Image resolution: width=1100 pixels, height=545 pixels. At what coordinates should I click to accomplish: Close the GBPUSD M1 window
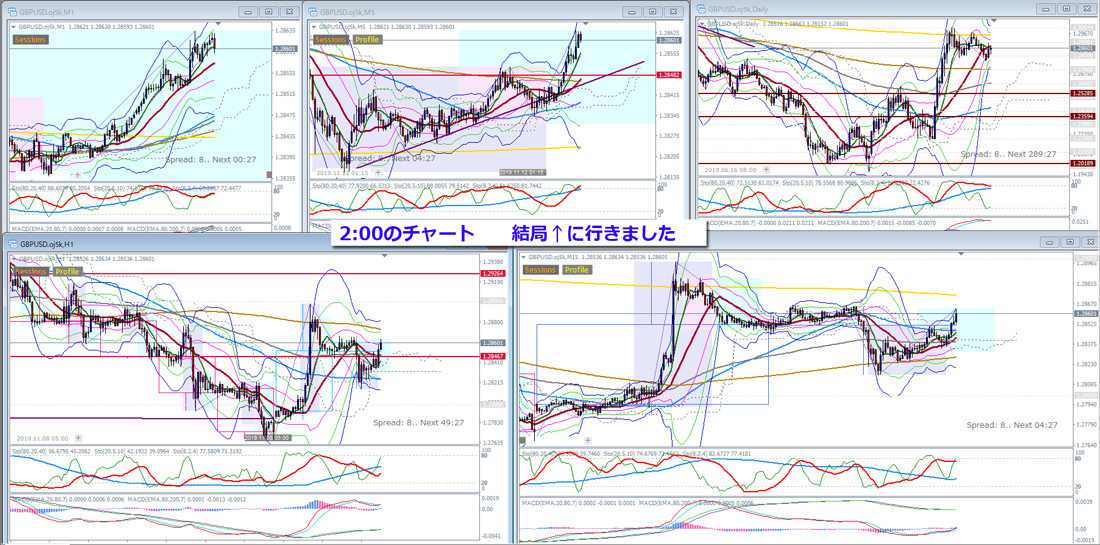click(x=288, y=11)
